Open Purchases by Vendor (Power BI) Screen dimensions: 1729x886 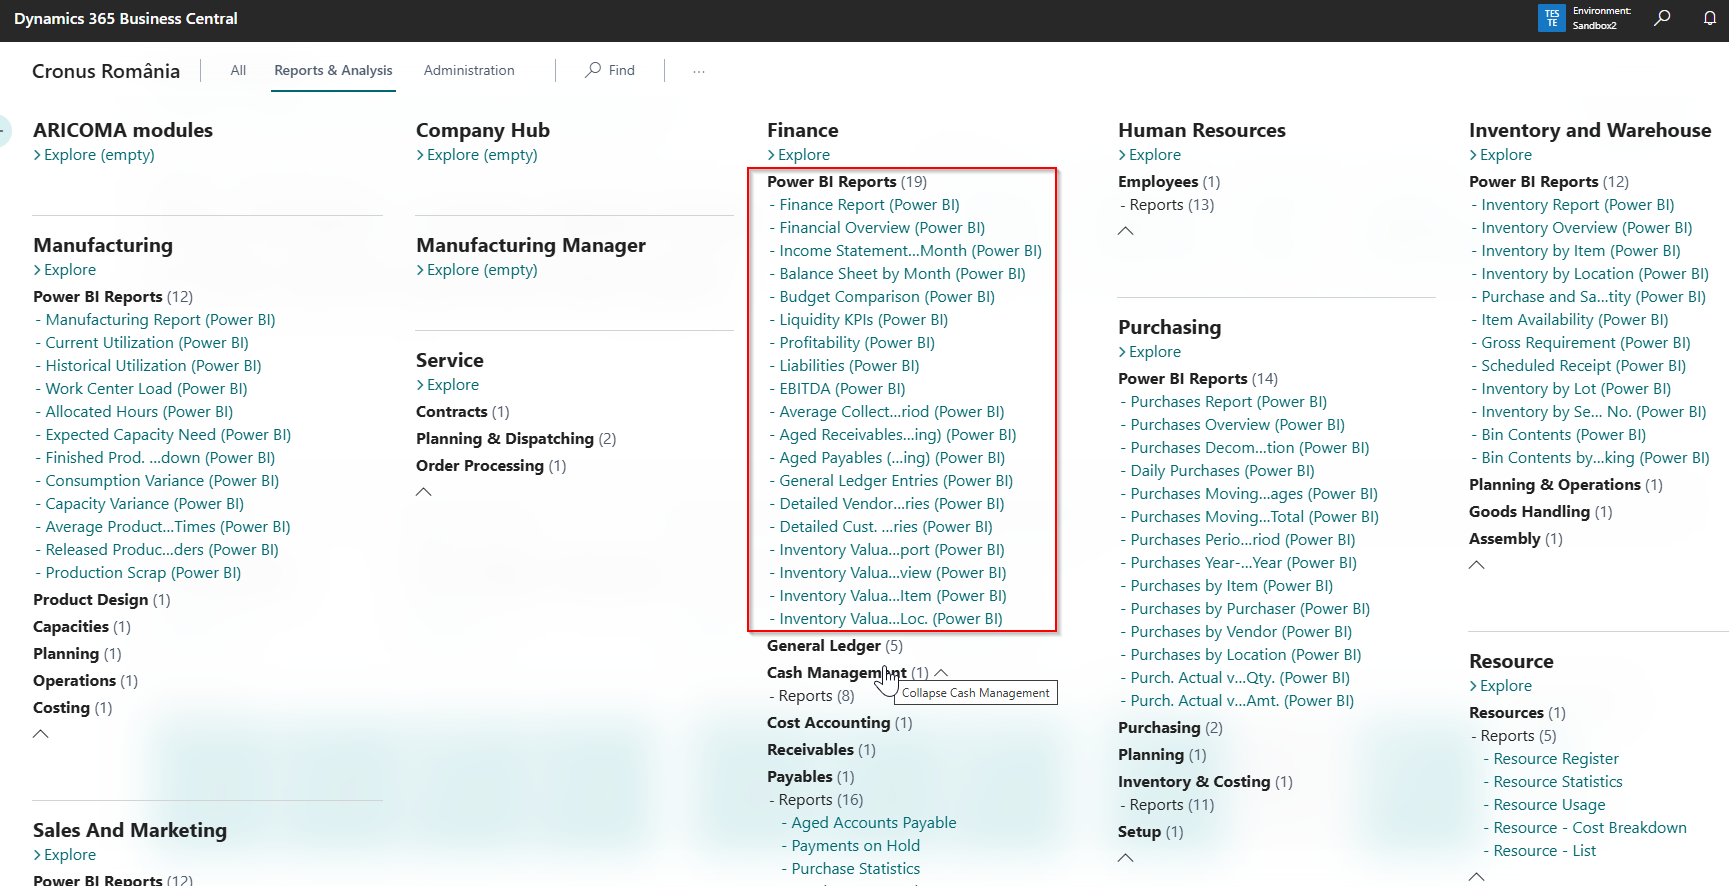point(1241,632)
